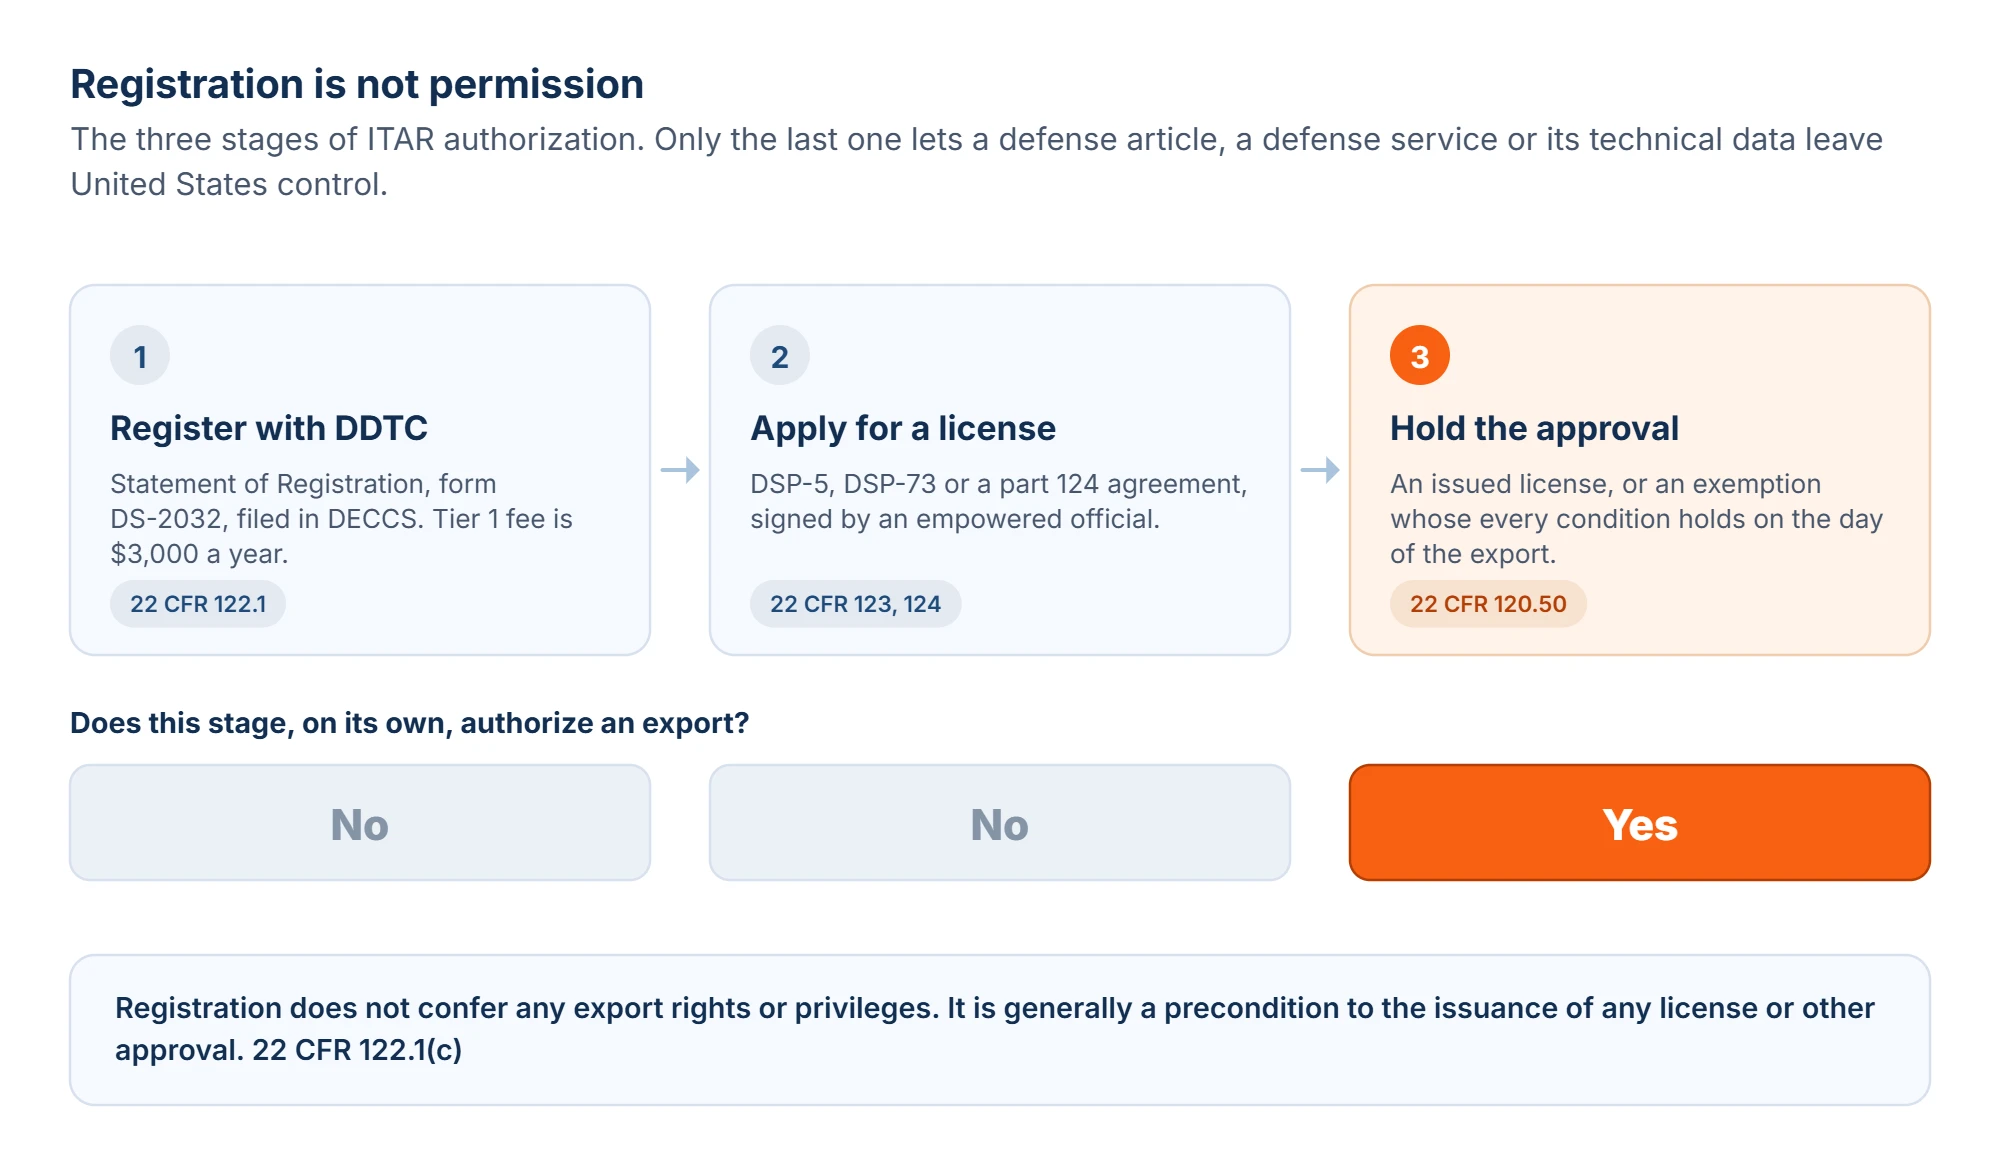Click the An issued license description text
2000x1170 pixels.
1636,519
